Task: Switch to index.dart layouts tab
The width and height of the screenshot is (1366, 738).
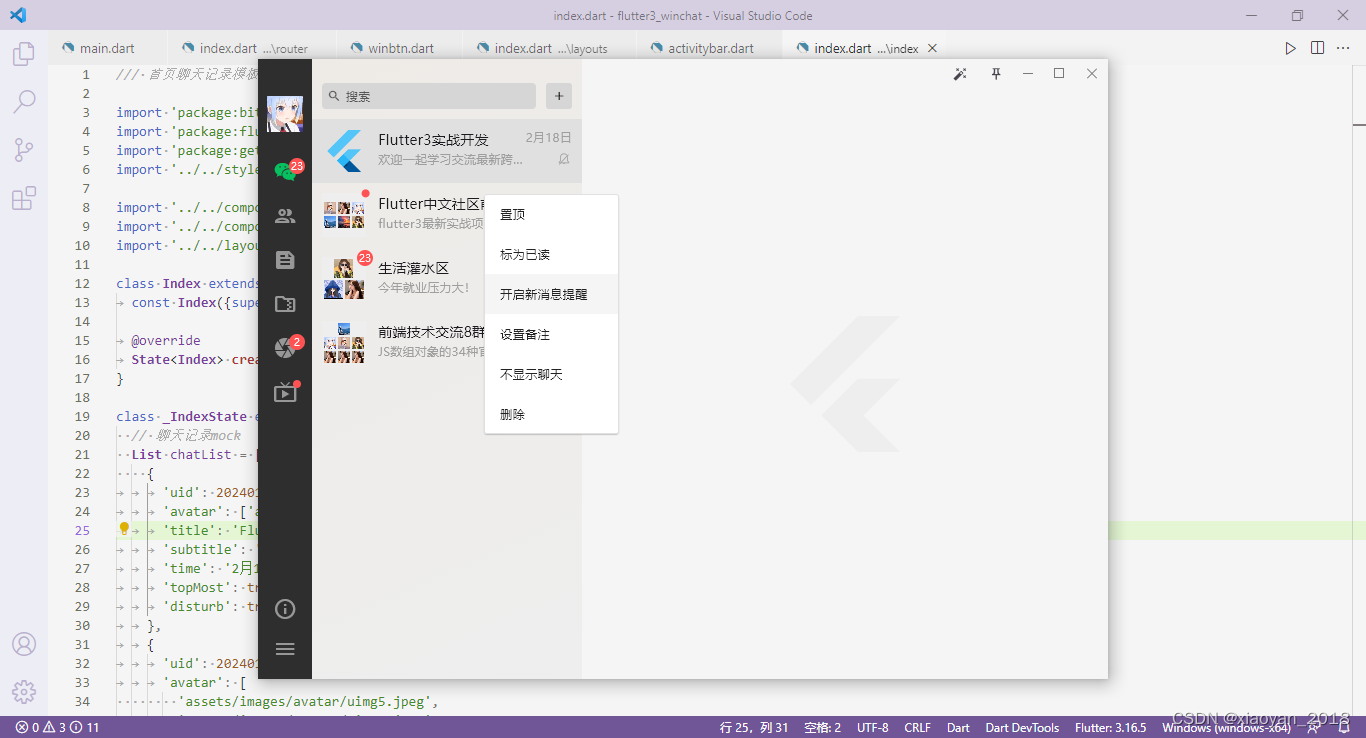Action: 550,48
